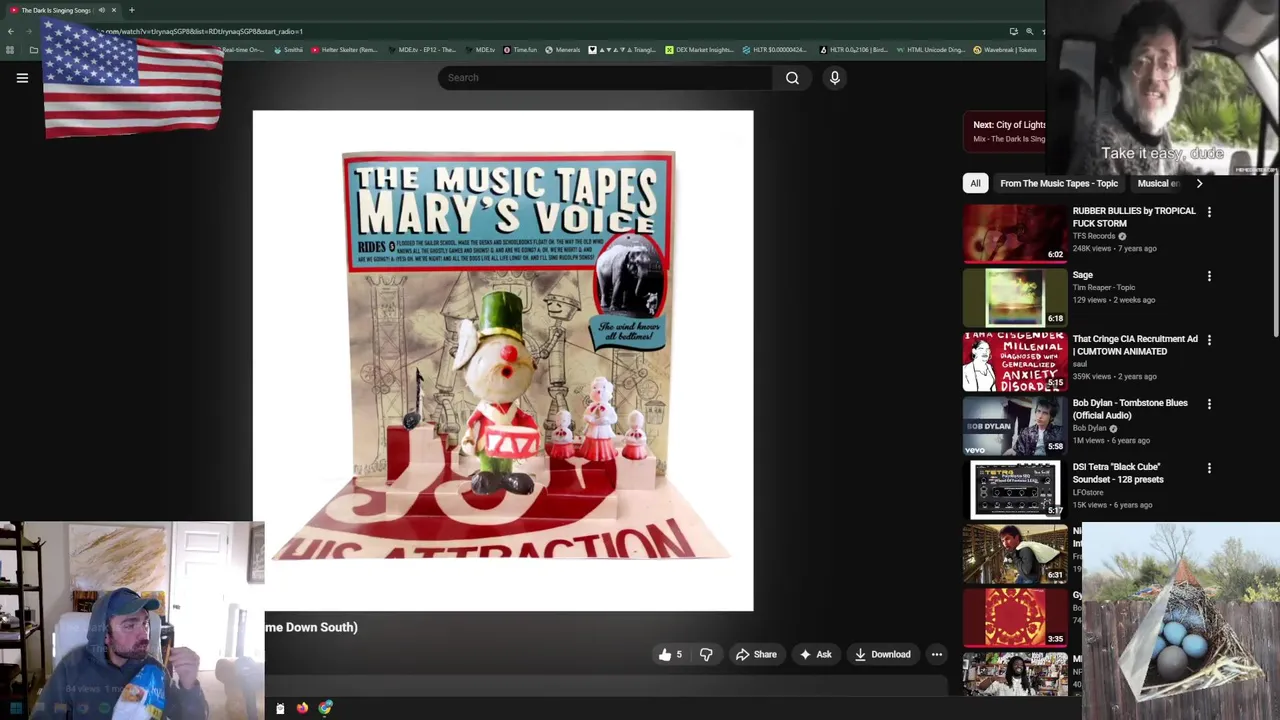Open the YouTube hamburger guide menu

click(22, 78)
